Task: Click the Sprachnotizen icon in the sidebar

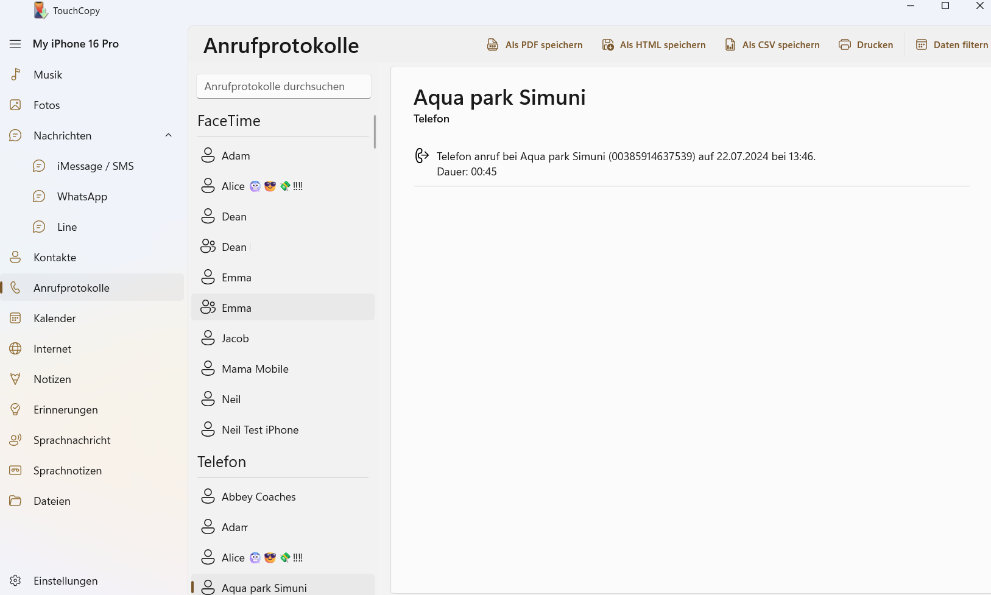Action: tap(15, 471)
